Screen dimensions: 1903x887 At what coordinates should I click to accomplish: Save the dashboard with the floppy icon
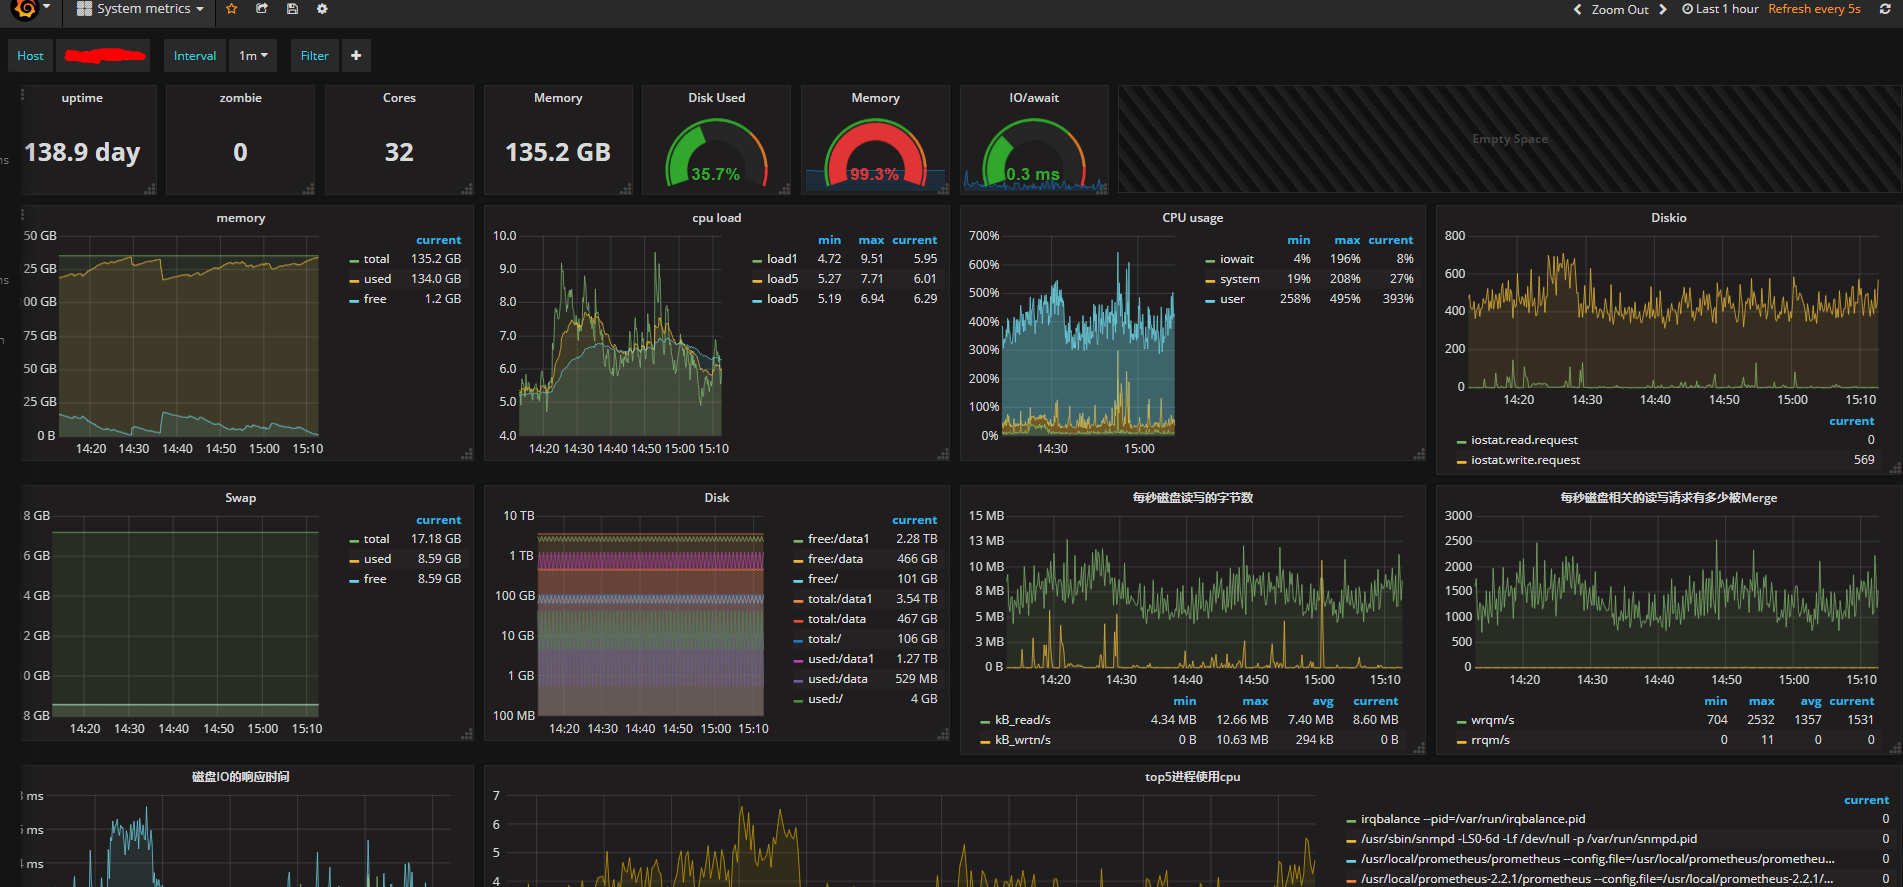(292, 9)
